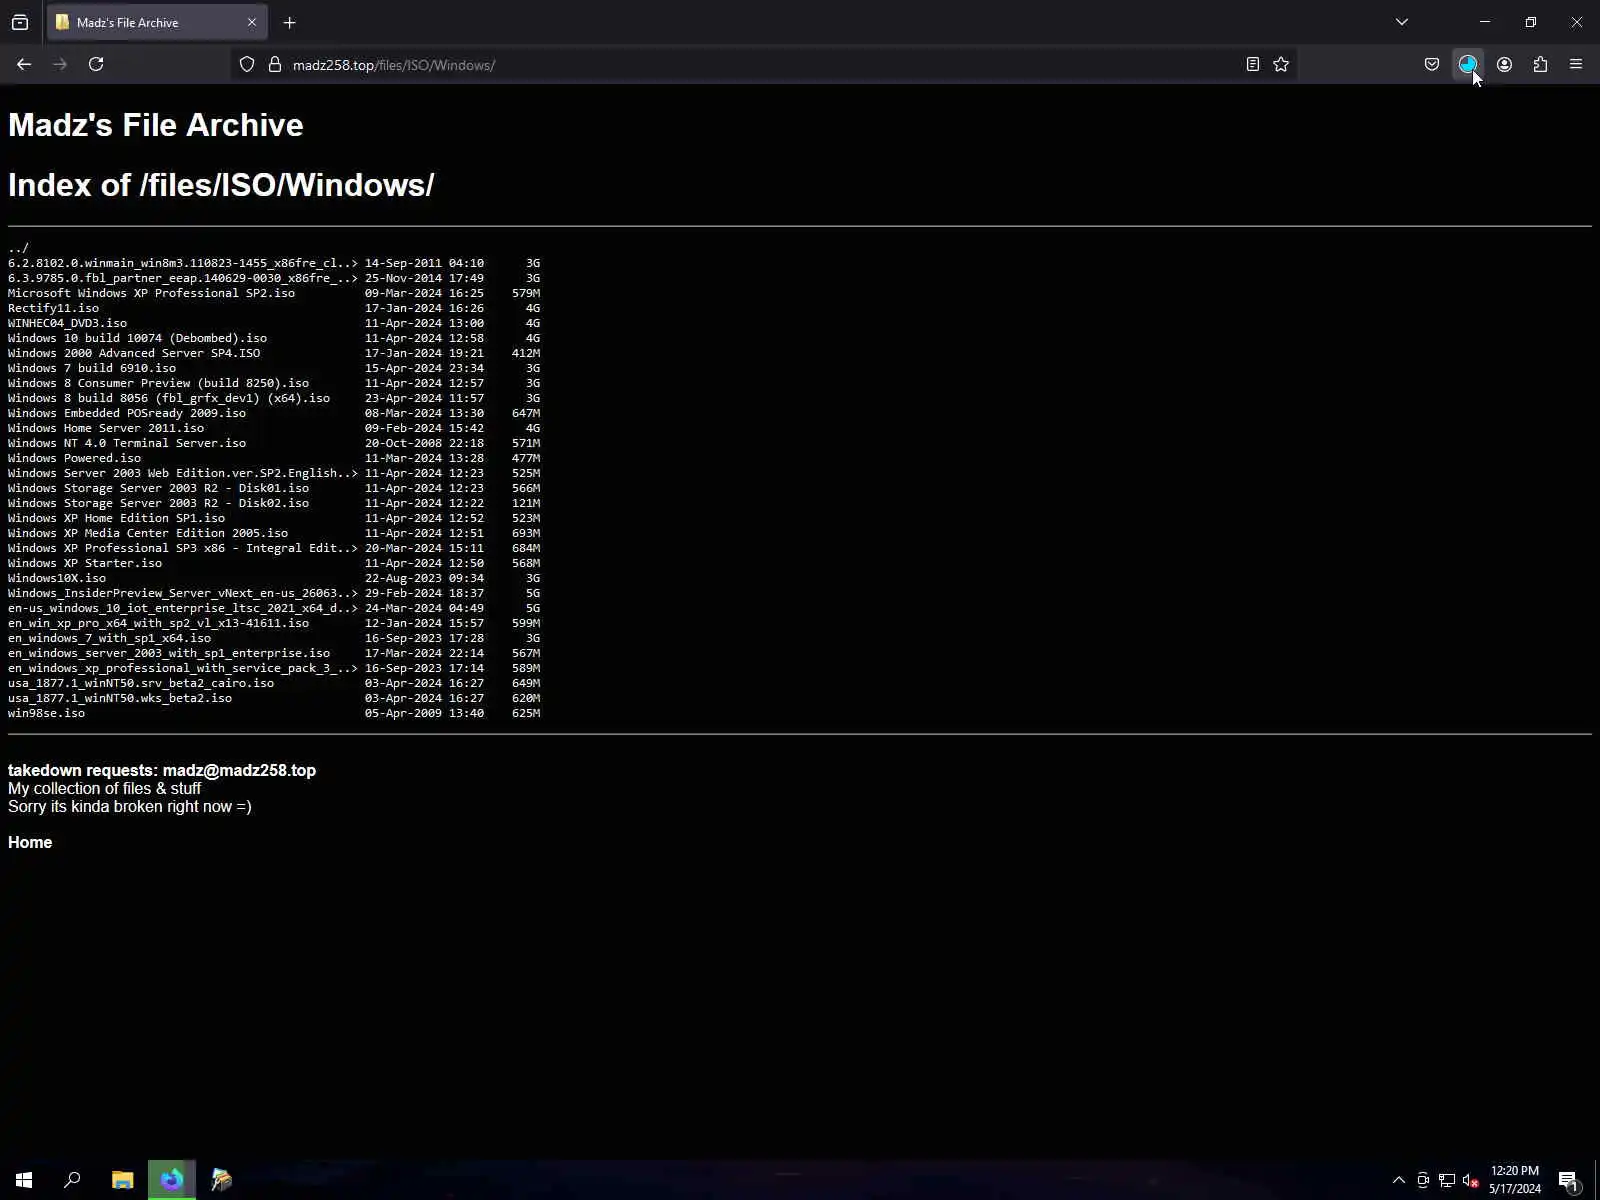
Task: Download Windows 8 build 8056 (fbl_grfx_dev1) ISO
Action: [169, 398]
